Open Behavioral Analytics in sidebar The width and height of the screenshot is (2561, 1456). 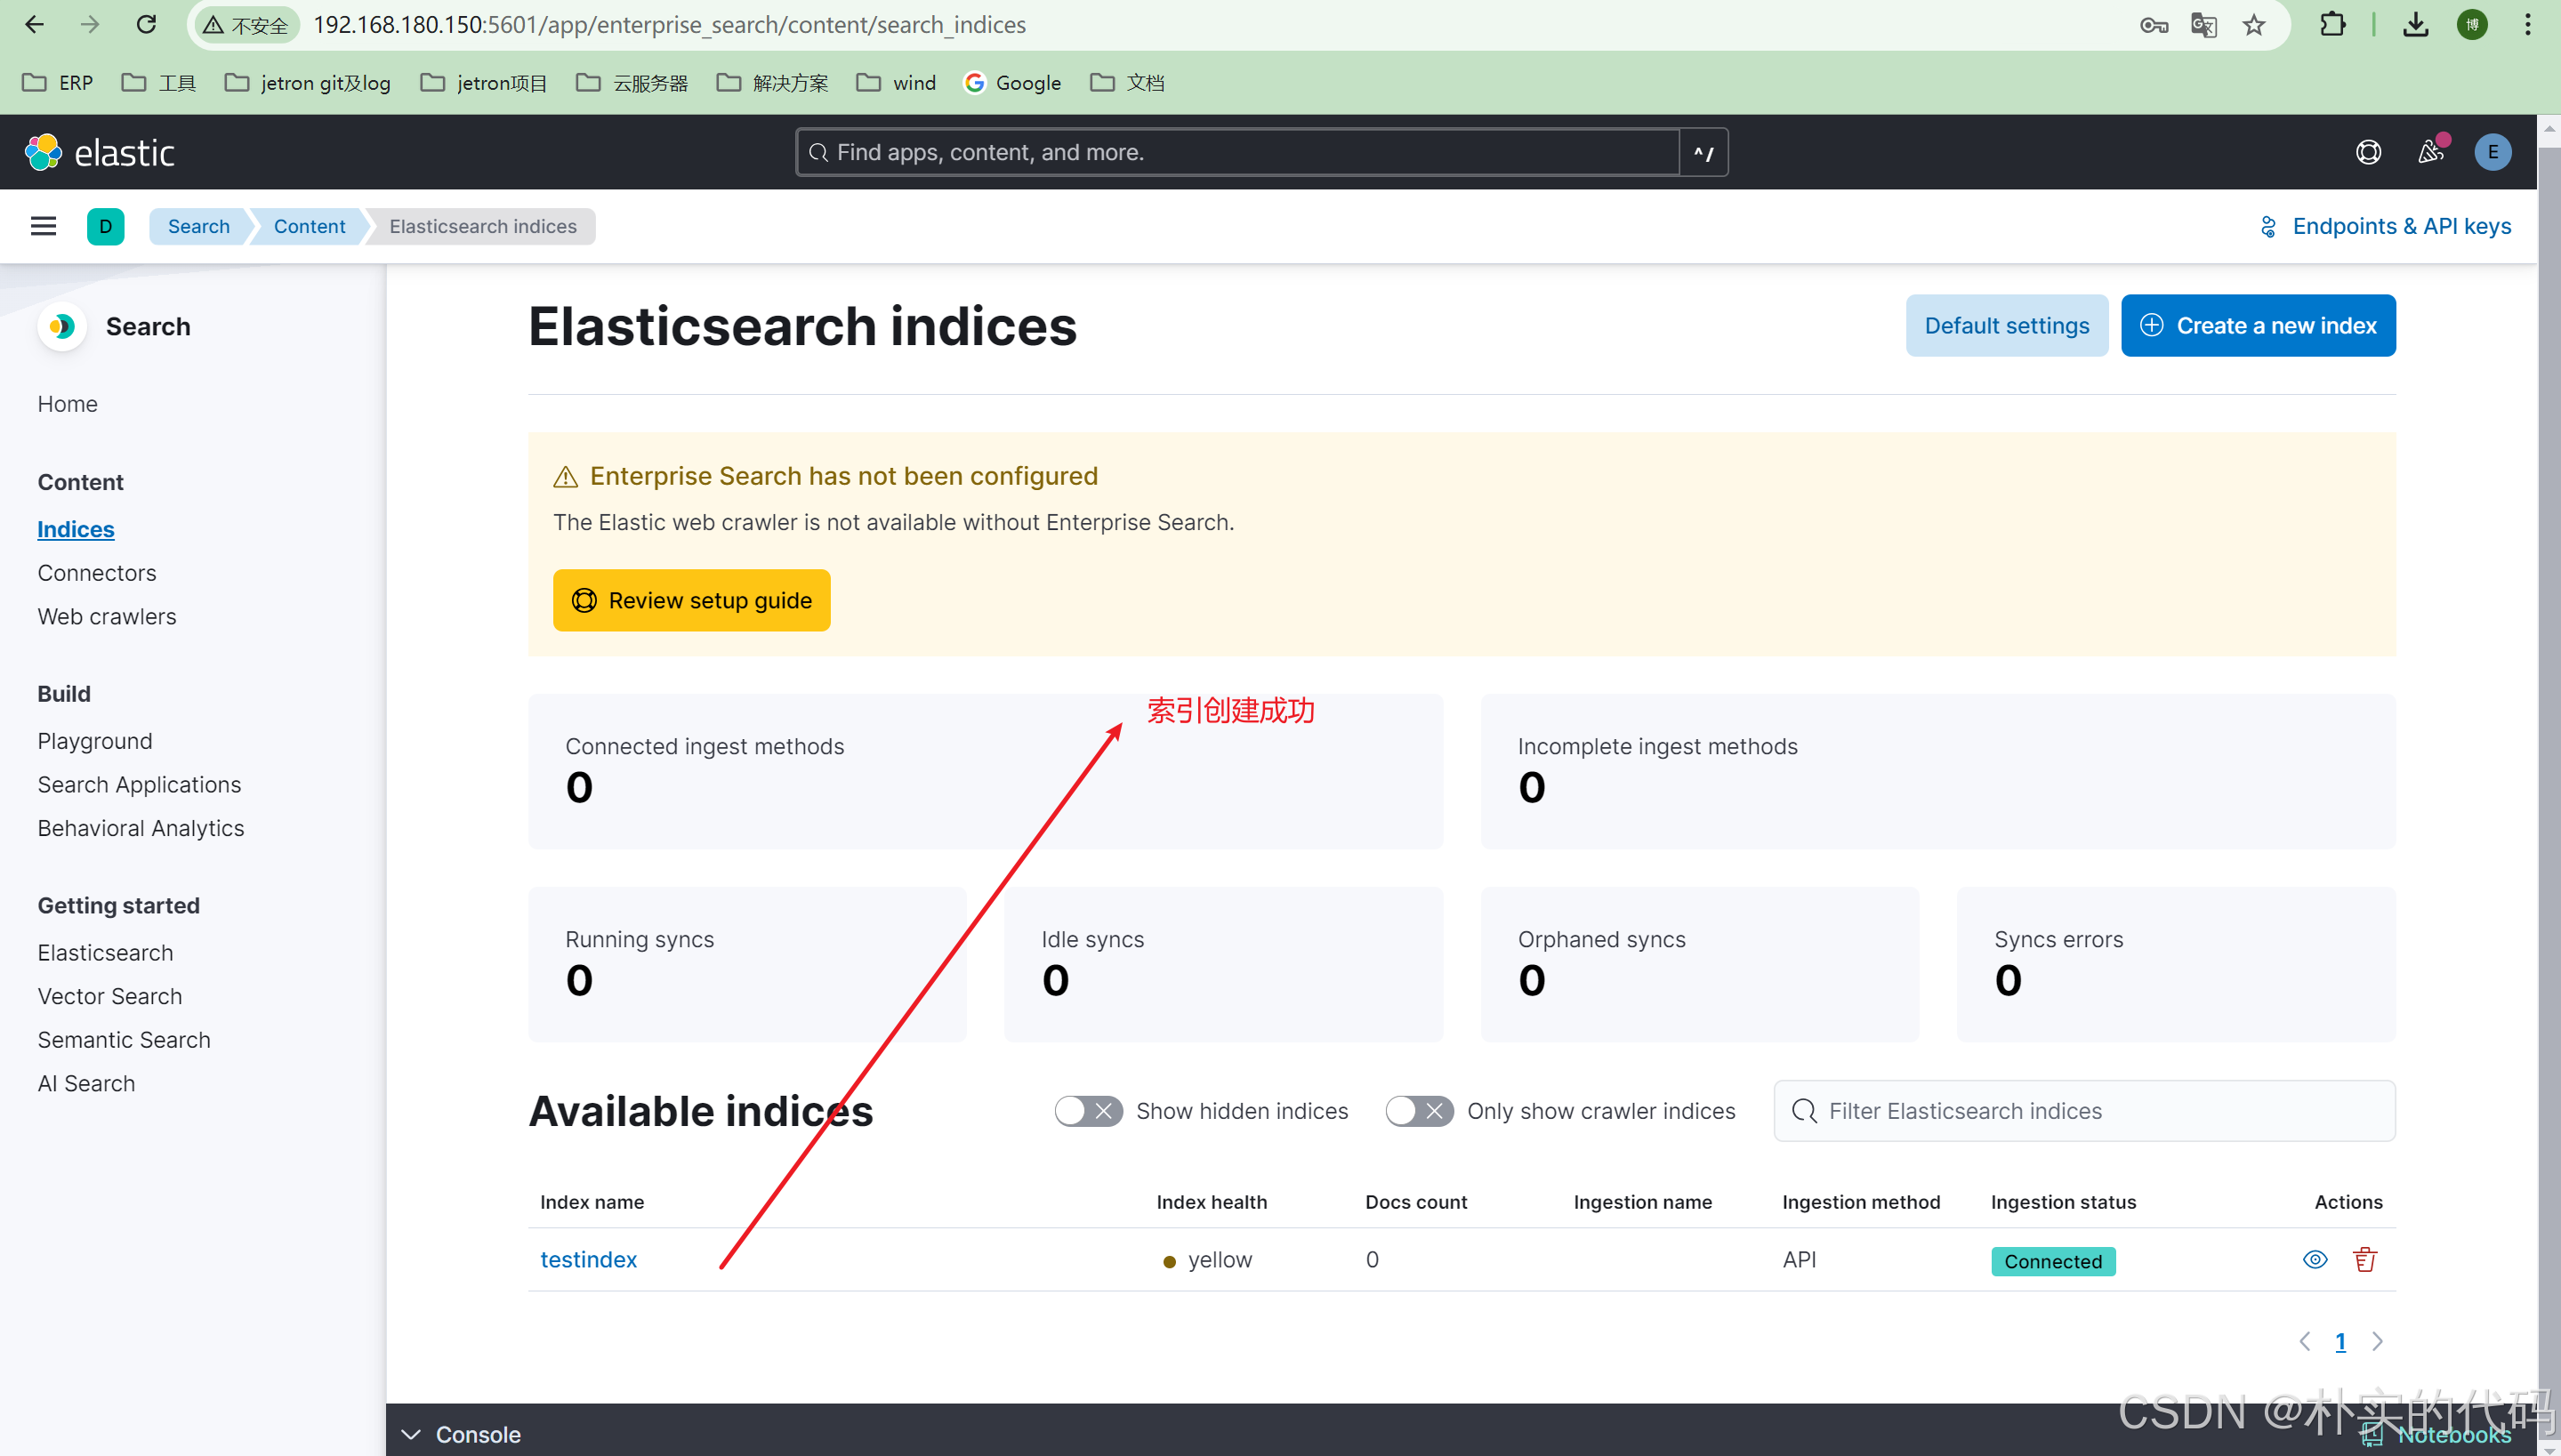[141, 828]
